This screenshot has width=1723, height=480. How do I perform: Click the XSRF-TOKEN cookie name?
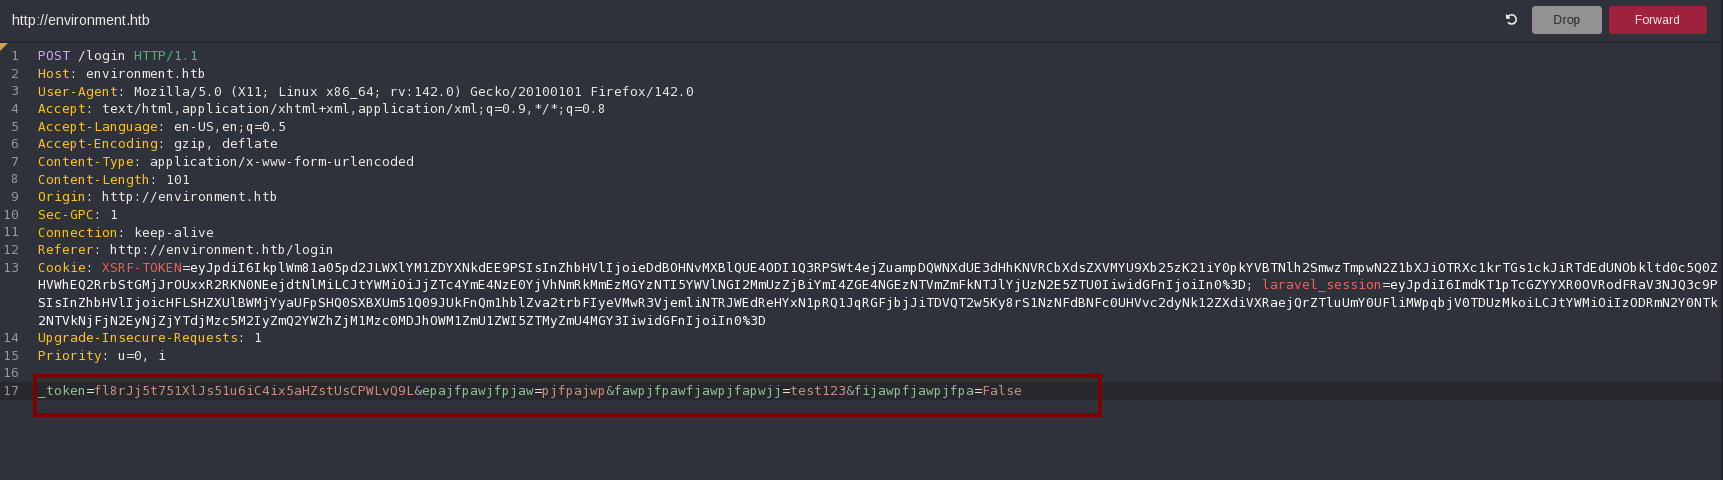click(x=142, y=268)
